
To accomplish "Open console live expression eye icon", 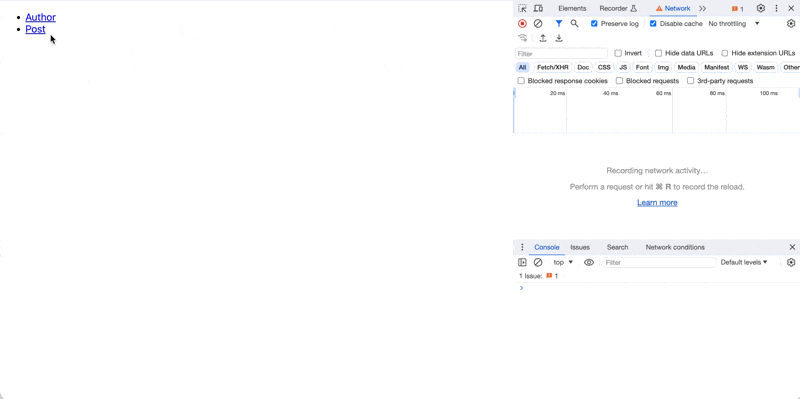I will pyautogui.click(x=589, y=262).
